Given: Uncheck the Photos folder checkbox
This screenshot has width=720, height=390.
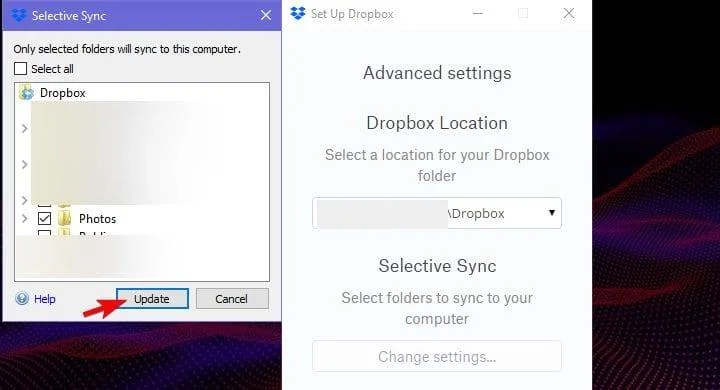Looking at the screenshot, I should (45, 218).
